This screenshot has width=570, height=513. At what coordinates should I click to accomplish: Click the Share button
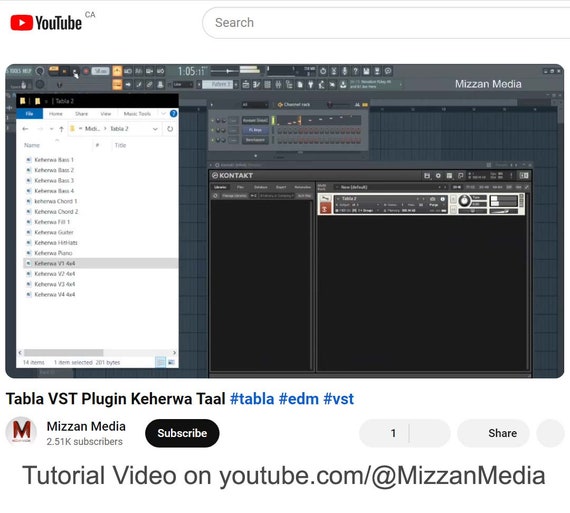tap(494, 433)
